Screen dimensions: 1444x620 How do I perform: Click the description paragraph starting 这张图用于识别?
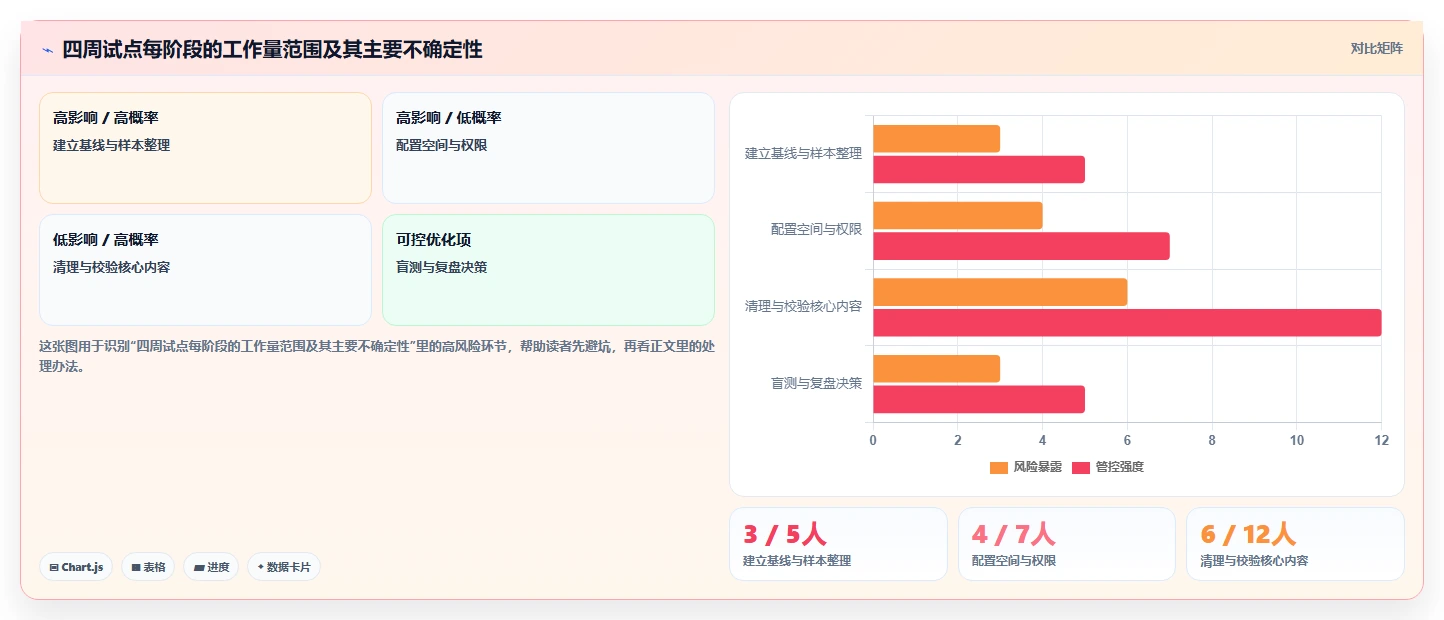377,355
